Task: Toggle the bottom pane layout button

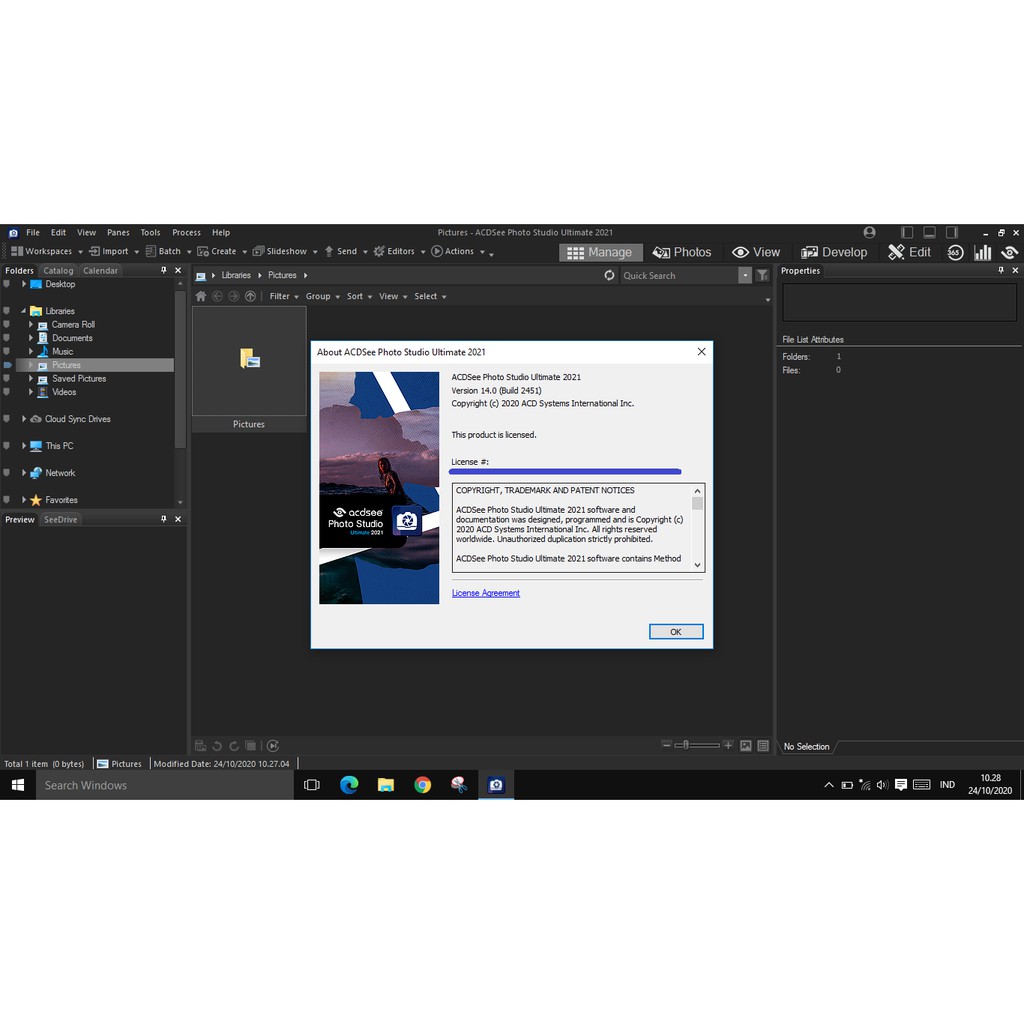Action: 929,232
